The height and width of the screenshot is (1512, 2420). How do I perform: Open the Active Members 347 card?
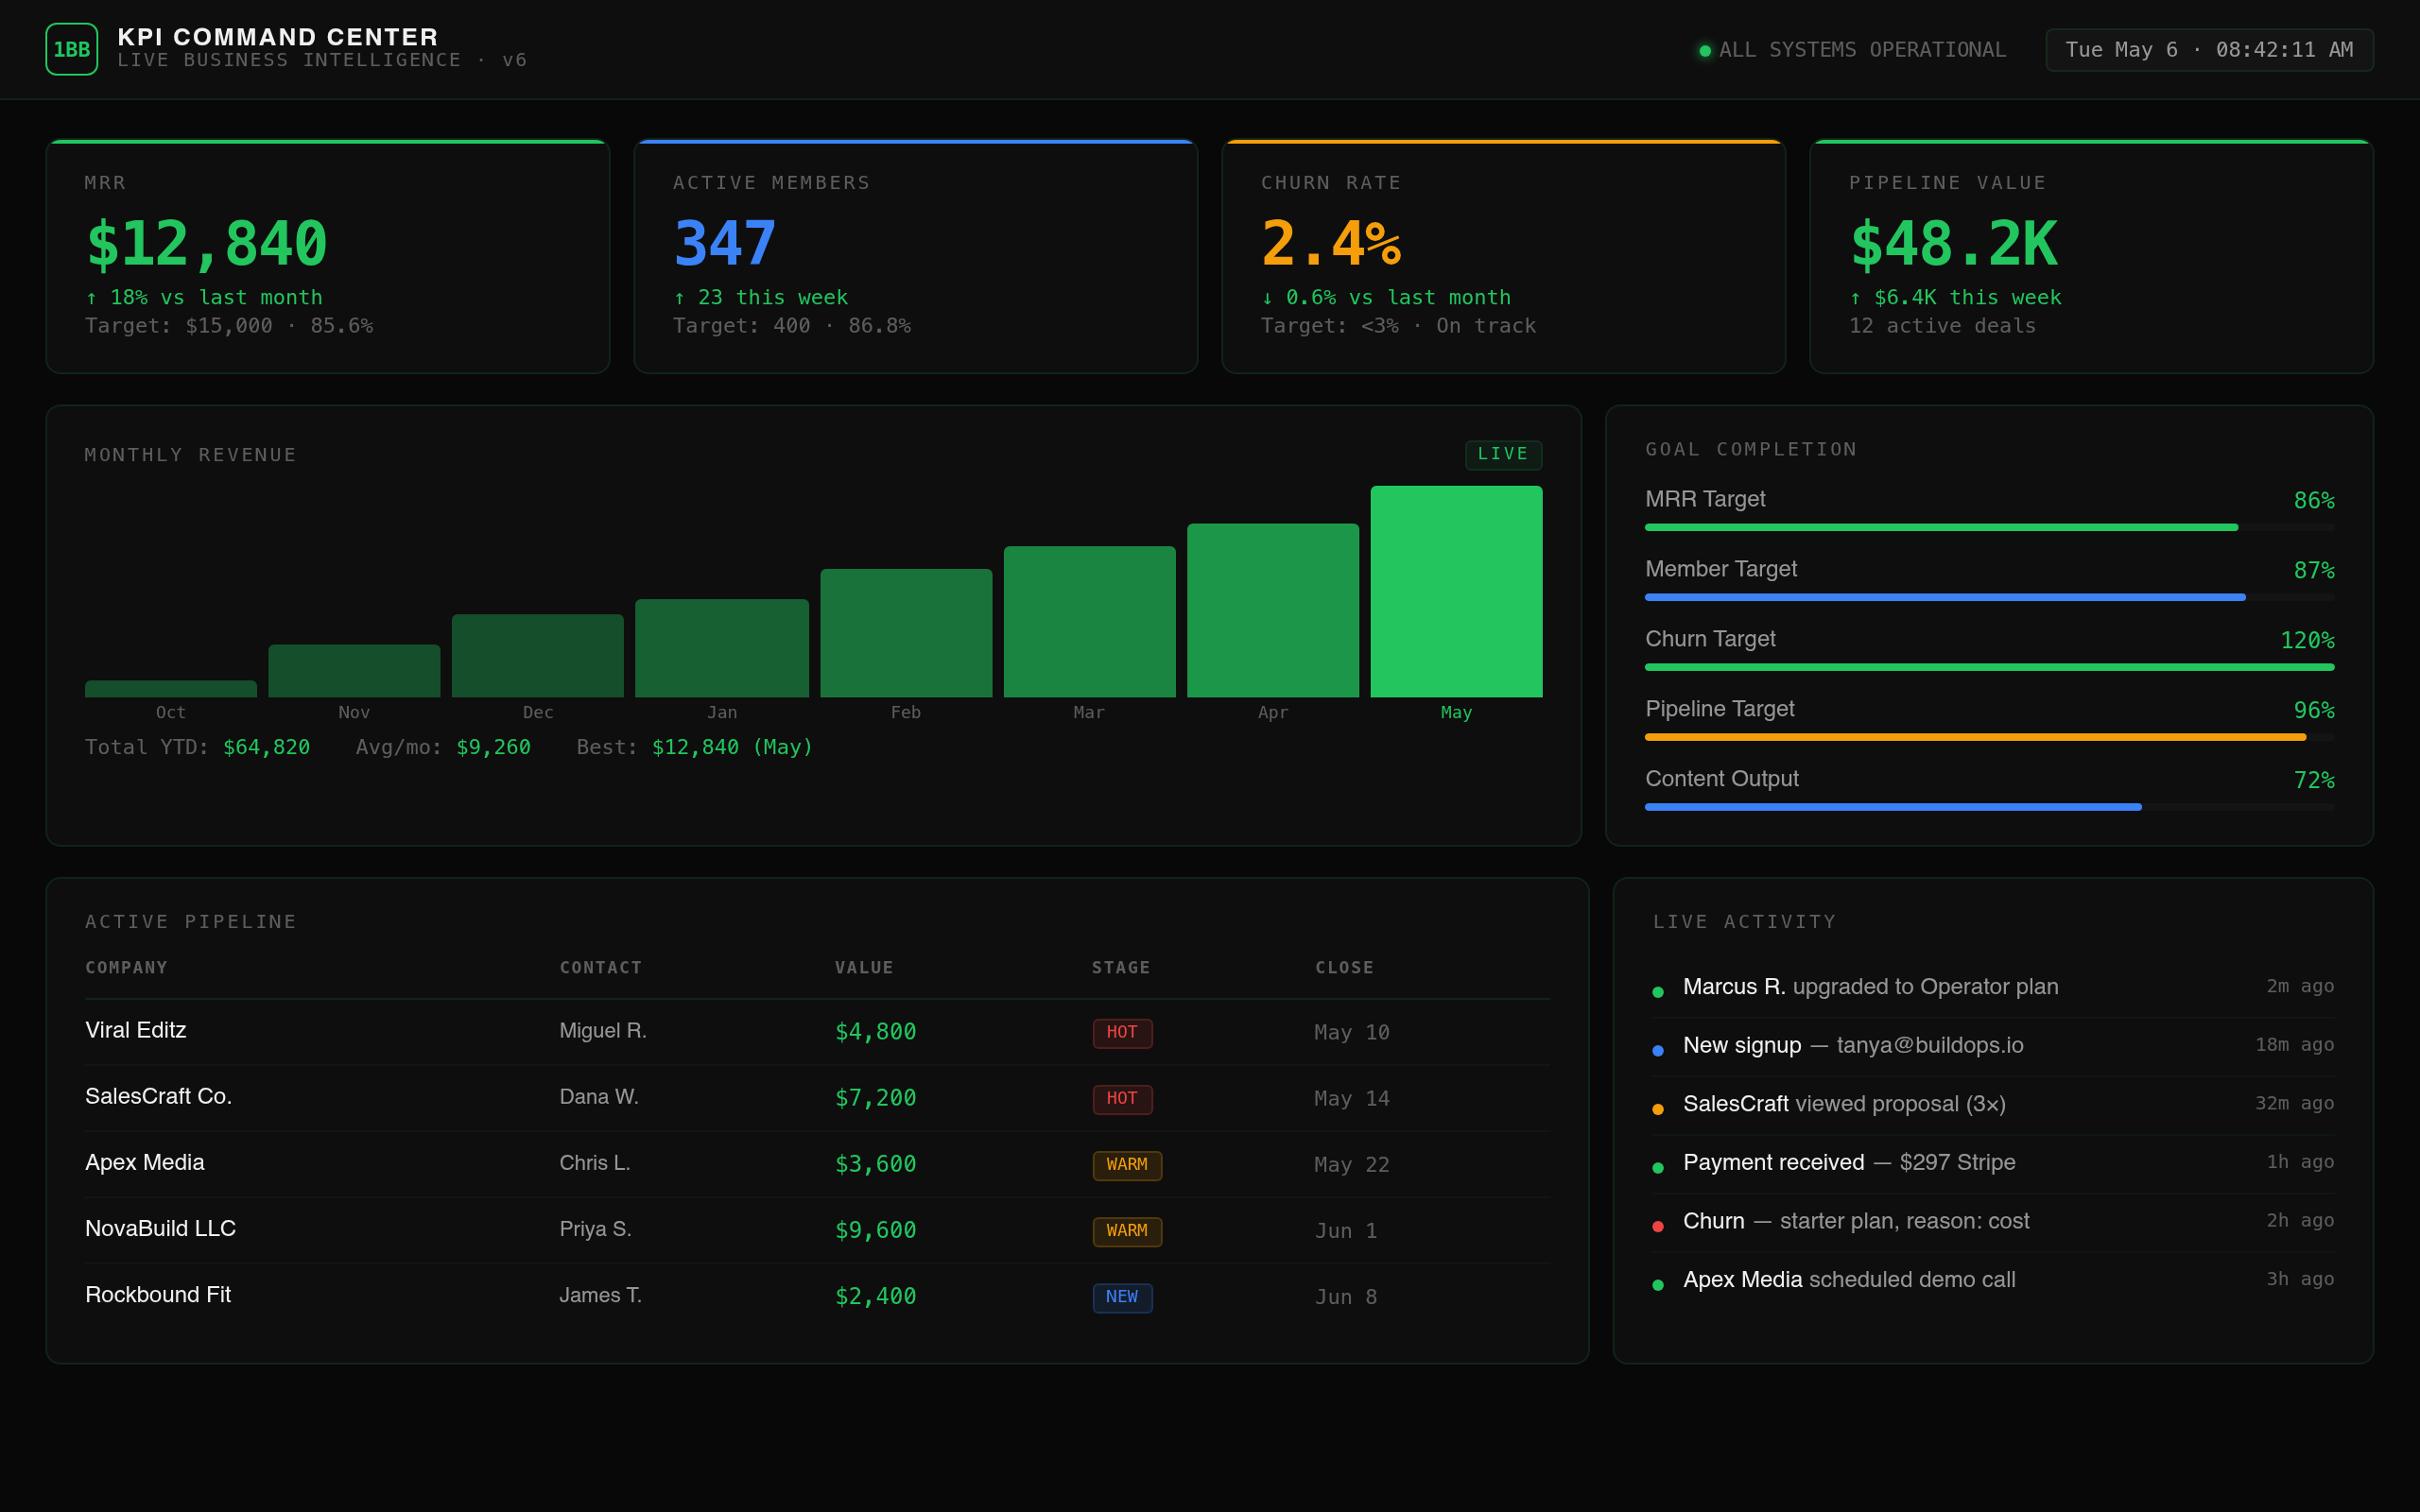(x=915, y=256)
